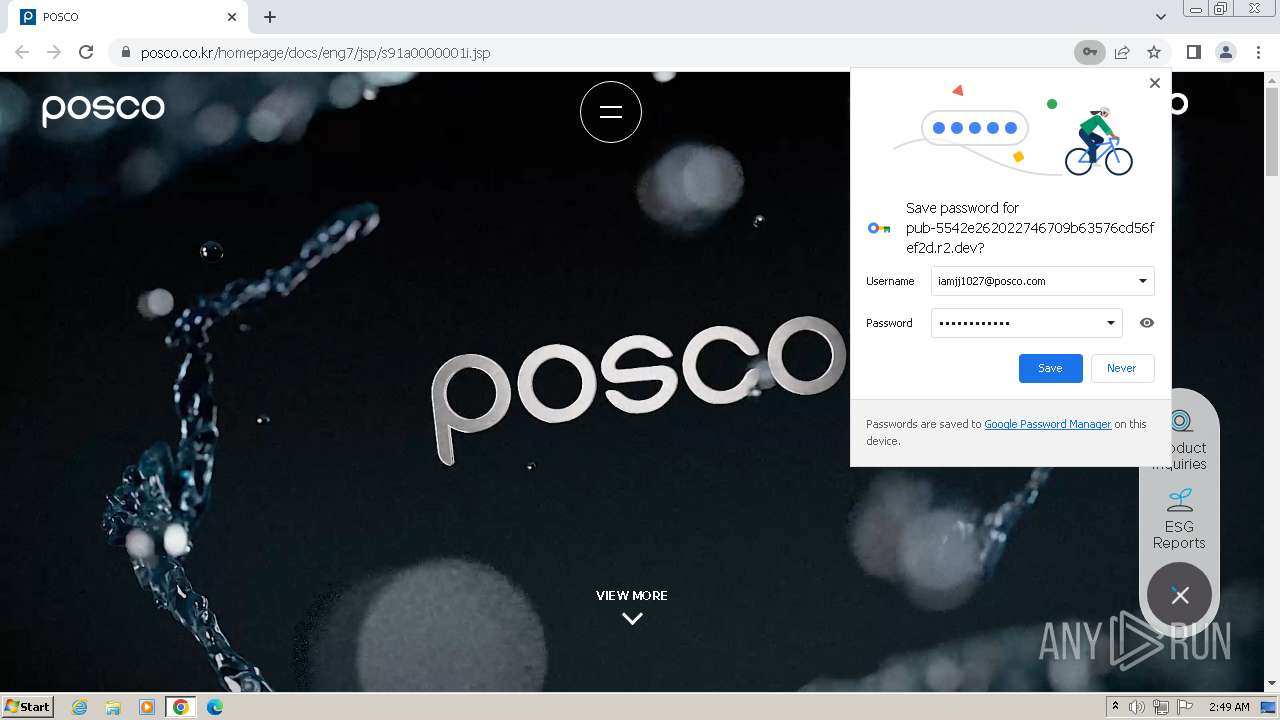Close the save password popup
Screen dimensions: 1280x720
coord(1154,83)
